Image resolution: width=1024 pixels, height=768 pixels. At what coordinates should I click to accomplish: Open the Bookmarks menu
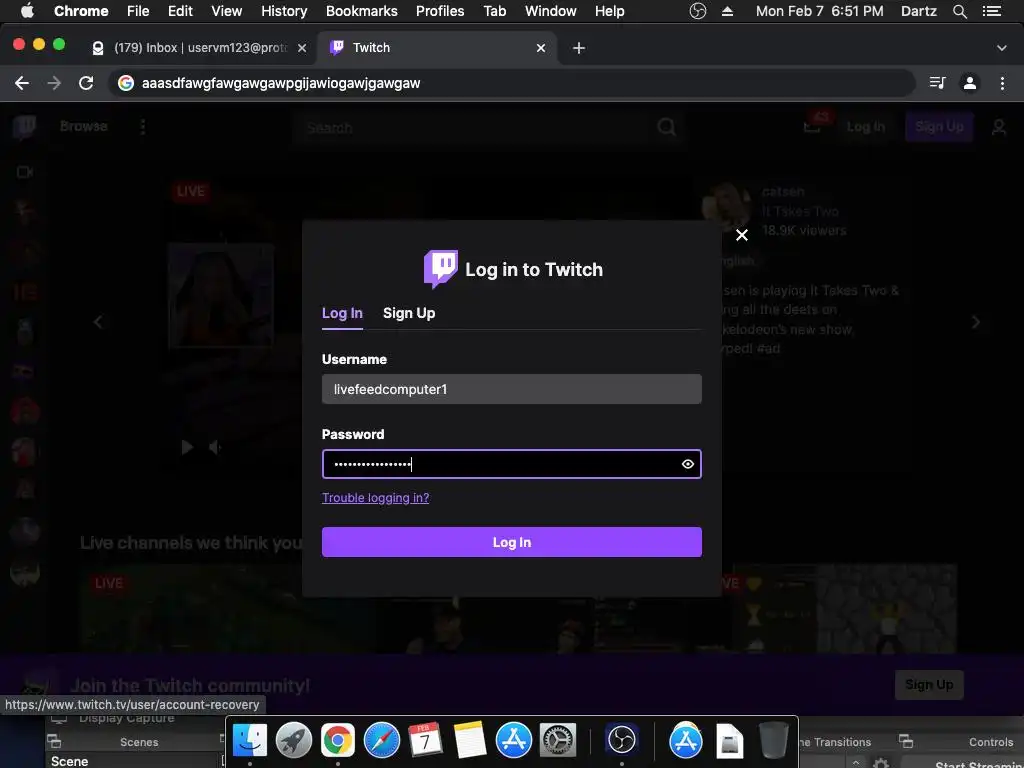[362, 11]
